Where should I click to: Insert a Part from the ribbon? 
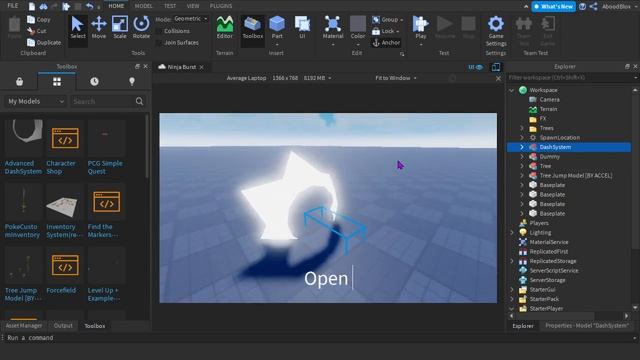click(x=277, y=27)
